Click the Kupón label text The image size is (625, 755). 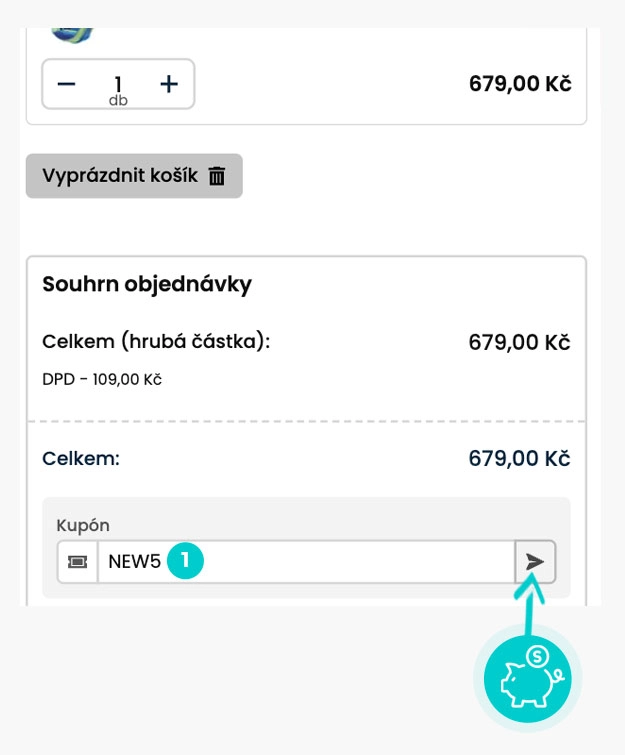click(82, 525)
